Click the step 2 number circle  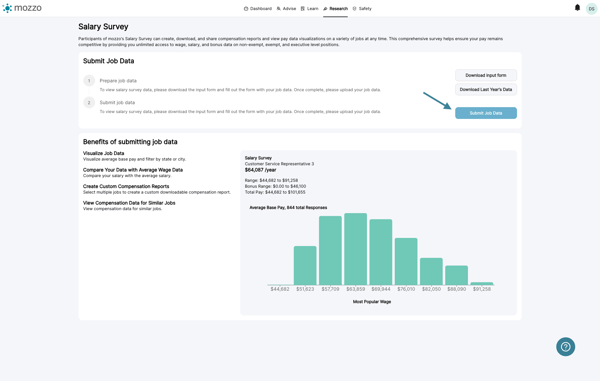89,103
